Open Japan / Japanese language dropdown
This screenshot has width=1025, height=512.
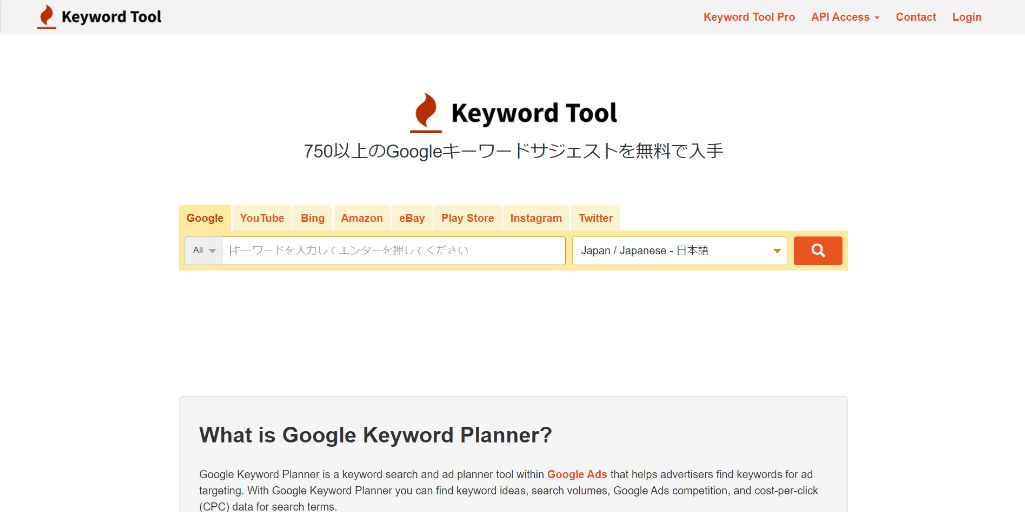point(680,250)
